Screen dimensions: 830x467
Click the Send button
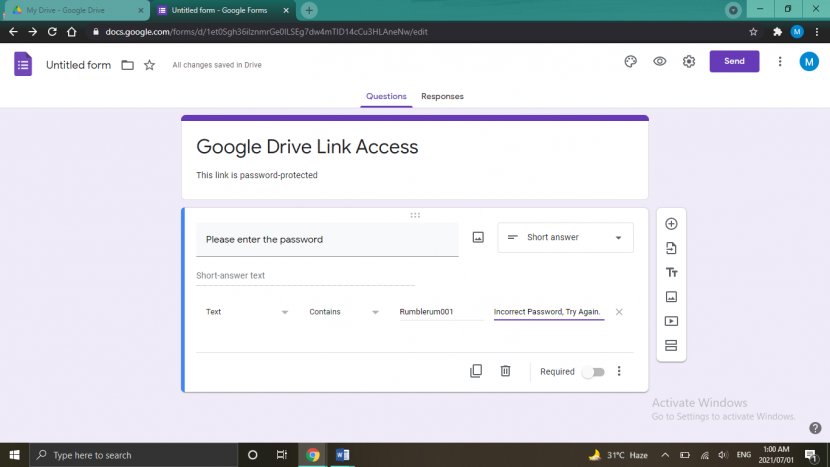pos(734,61)
